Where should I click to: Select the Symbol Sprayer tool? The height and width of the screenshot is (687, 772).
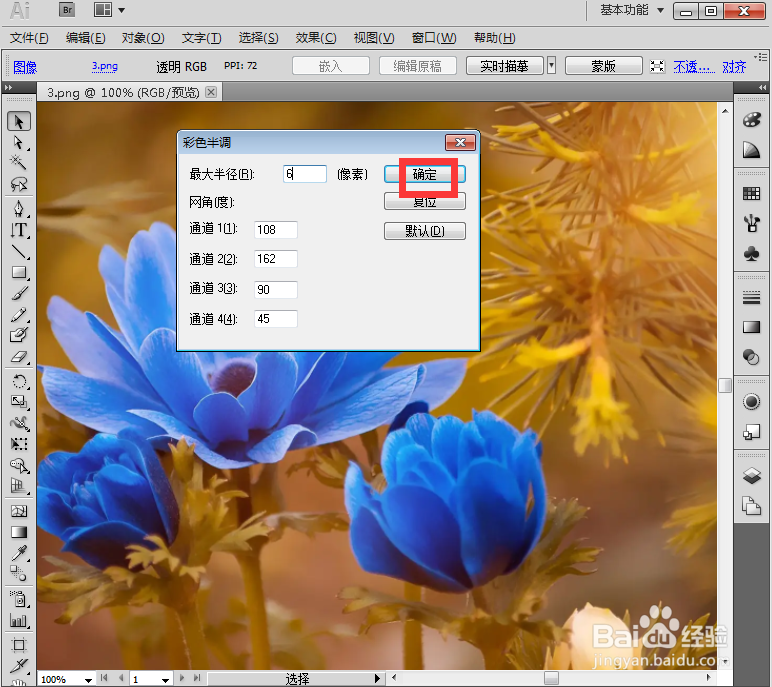[x=19, y=599]
